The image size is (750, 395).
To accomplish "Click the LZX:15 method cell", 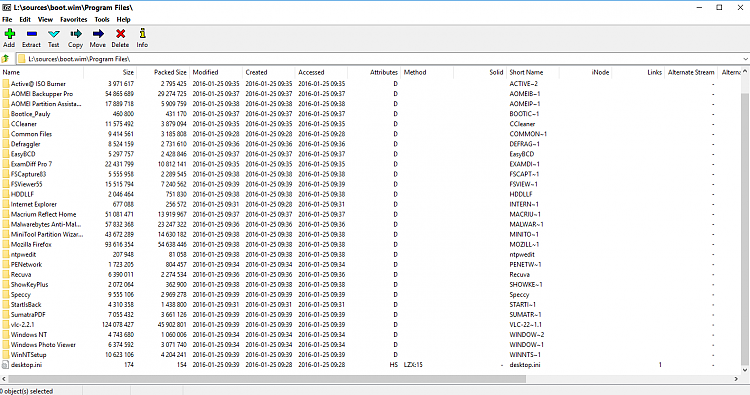I will pos(413,365).
